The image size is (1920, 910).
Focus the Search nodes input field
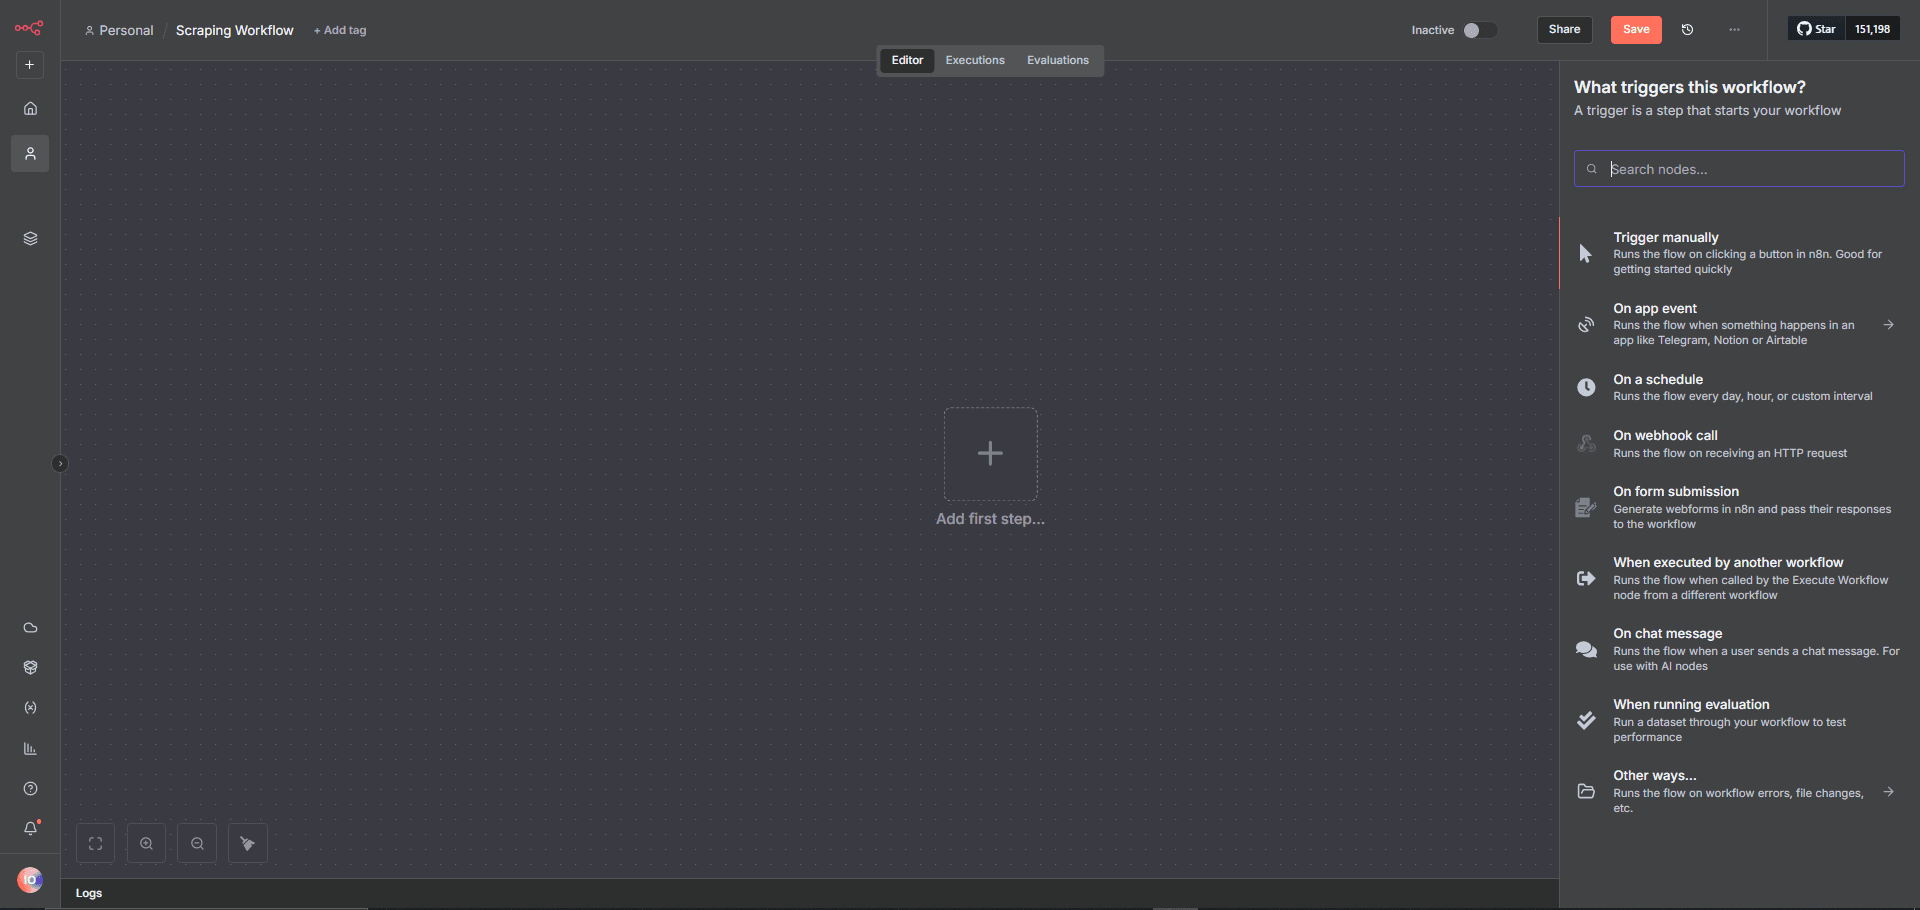click(1739, 169)
